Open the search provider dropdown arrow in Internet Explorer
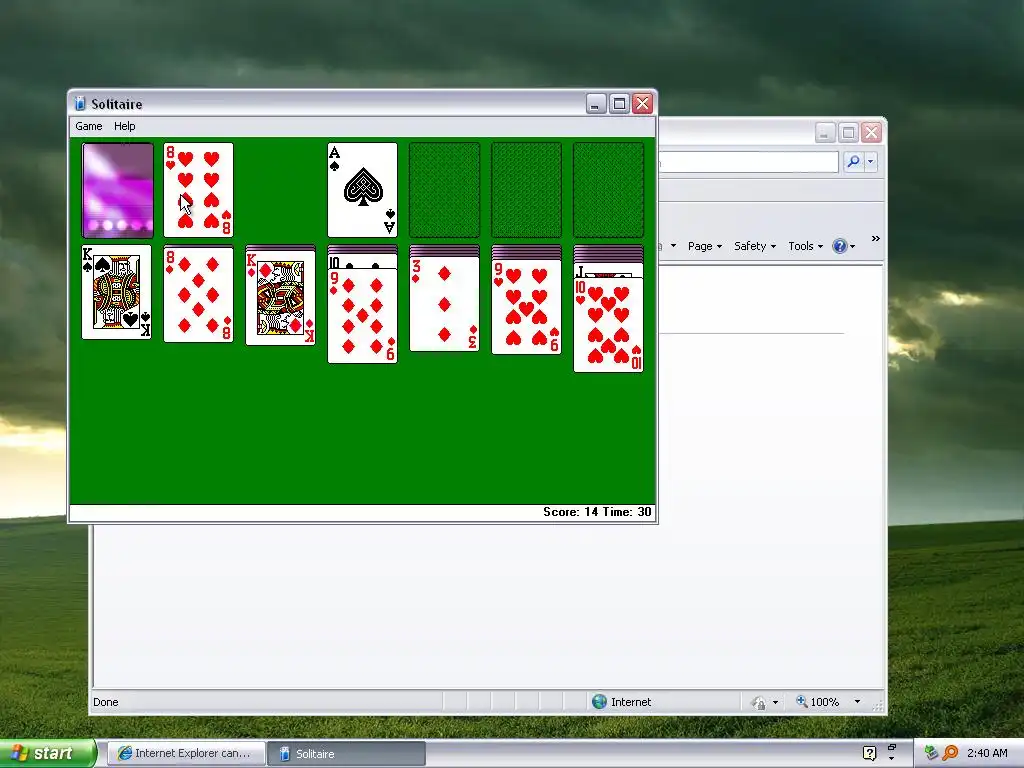This screenshot has height=768, width=1024. (871, 161)
